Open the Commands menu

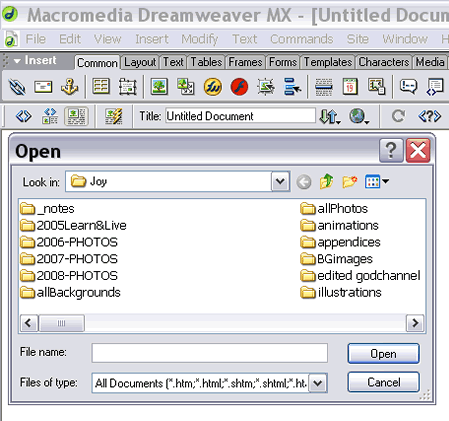point(302,39)
